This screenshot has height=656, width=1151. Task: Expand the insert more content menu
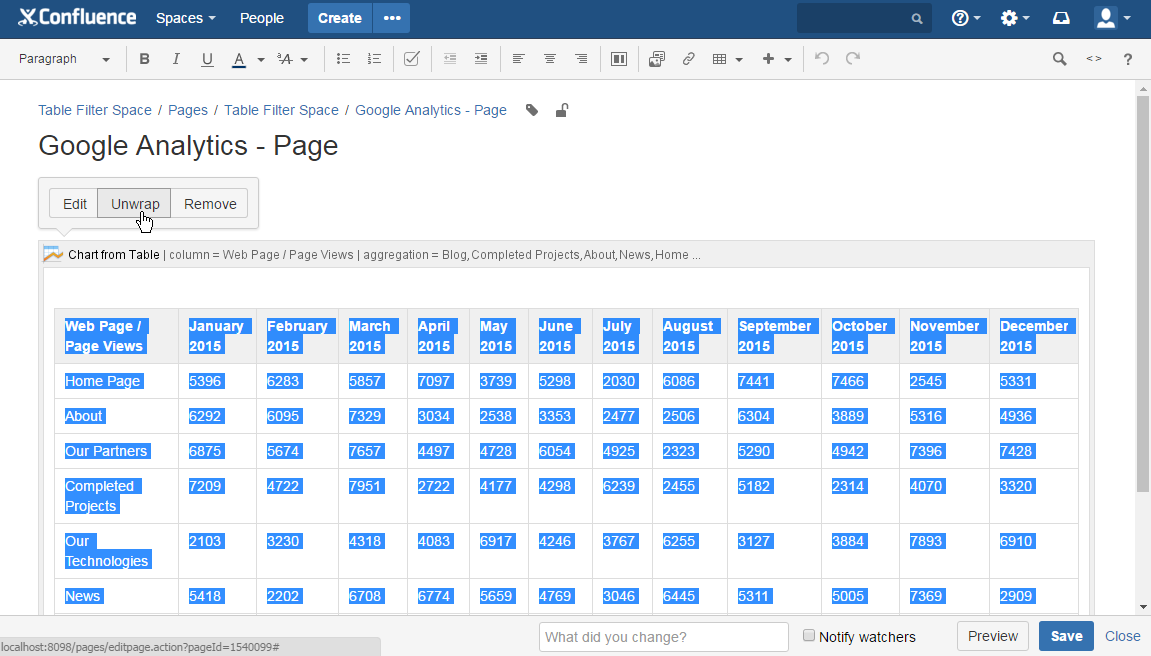point(789,59)
